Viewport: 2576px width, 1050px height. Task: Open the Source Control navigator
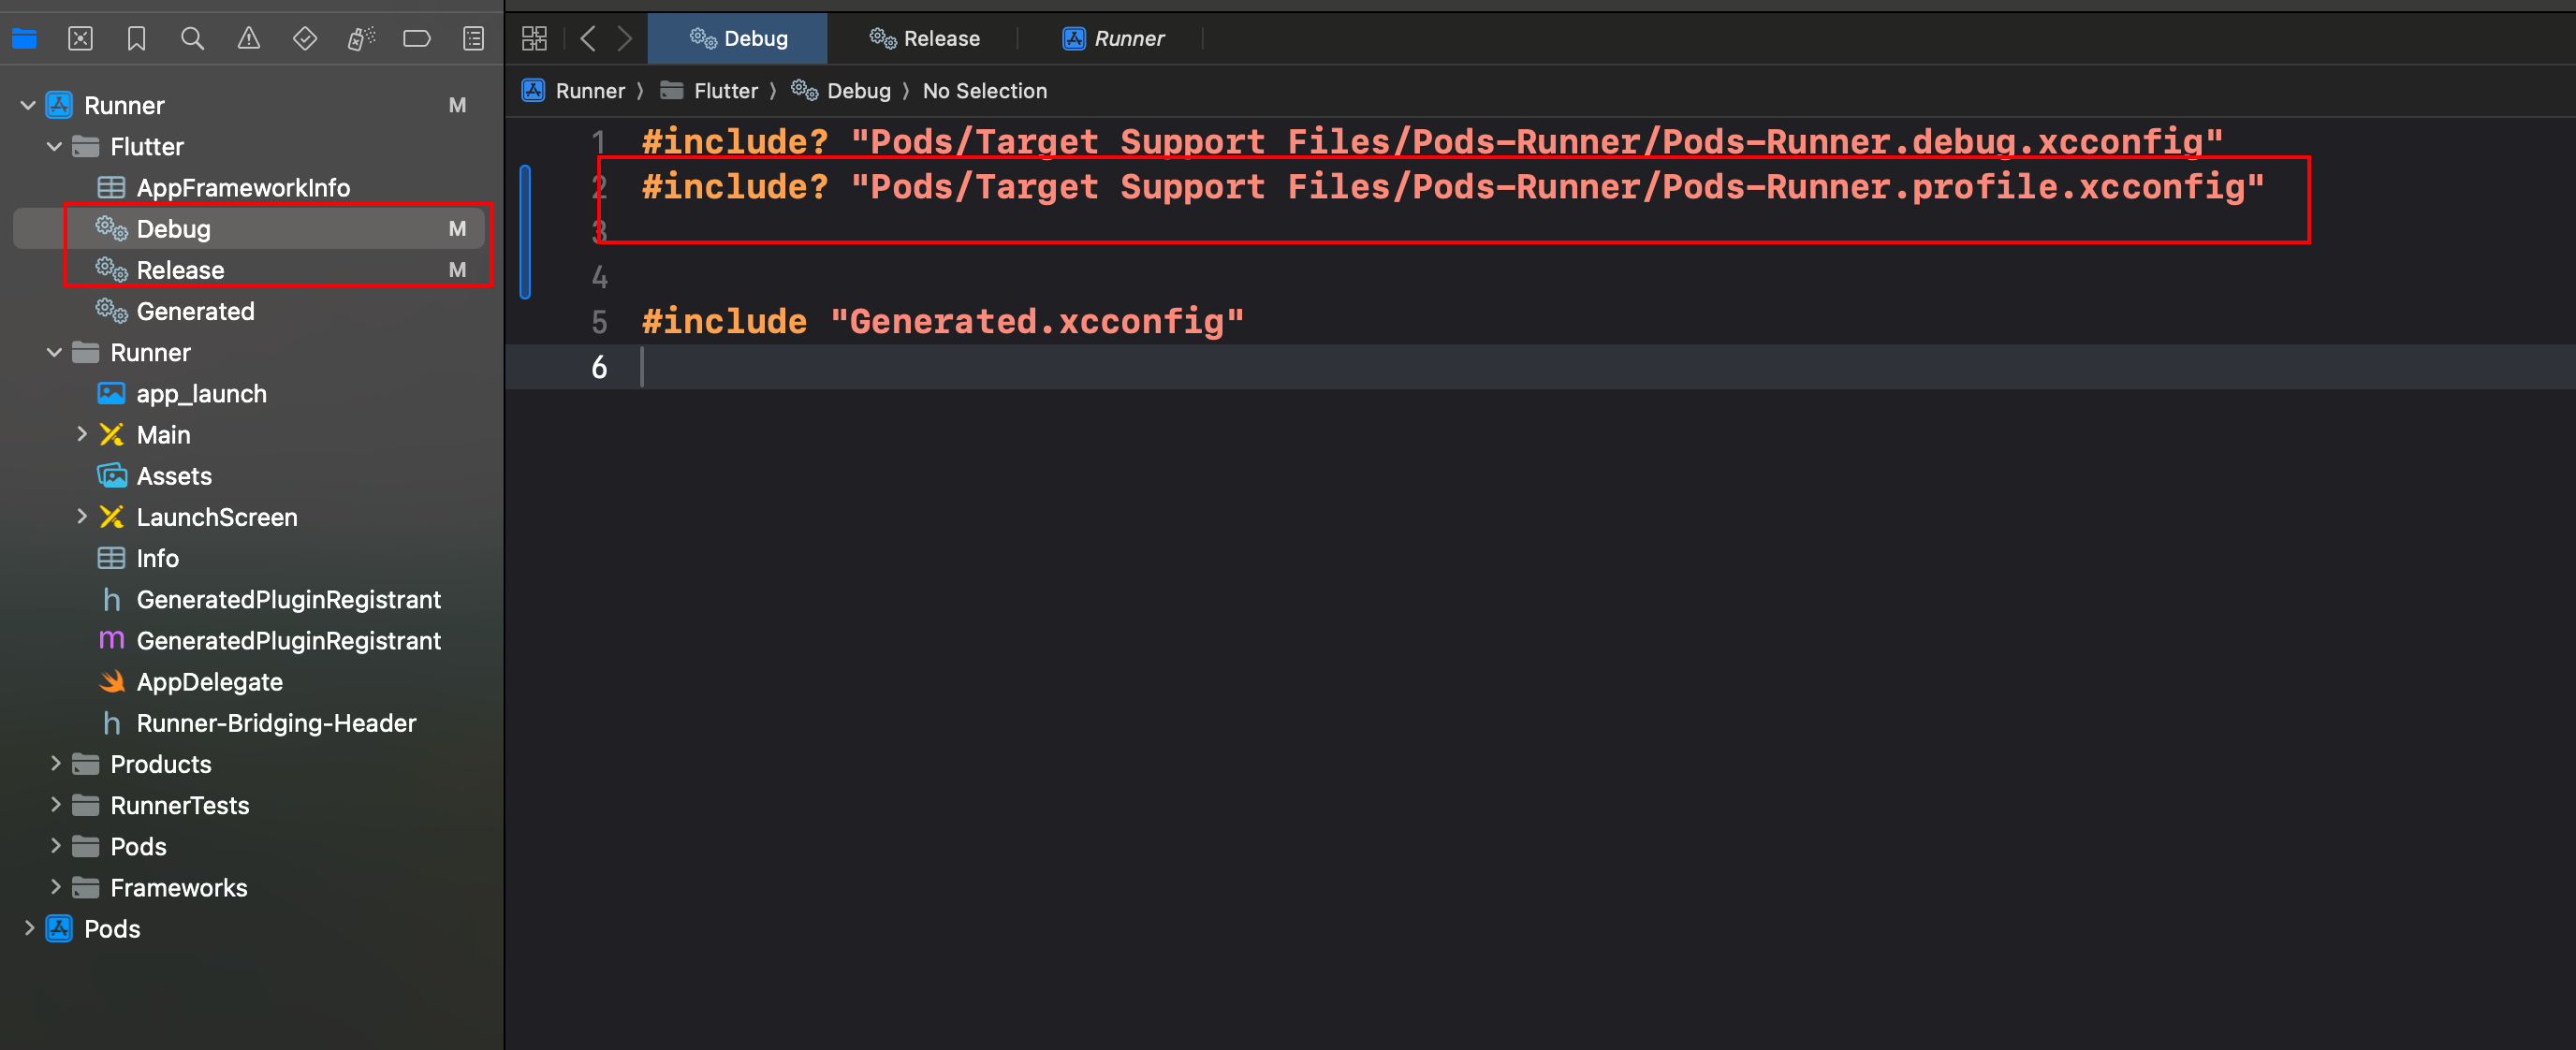point(80,39)
